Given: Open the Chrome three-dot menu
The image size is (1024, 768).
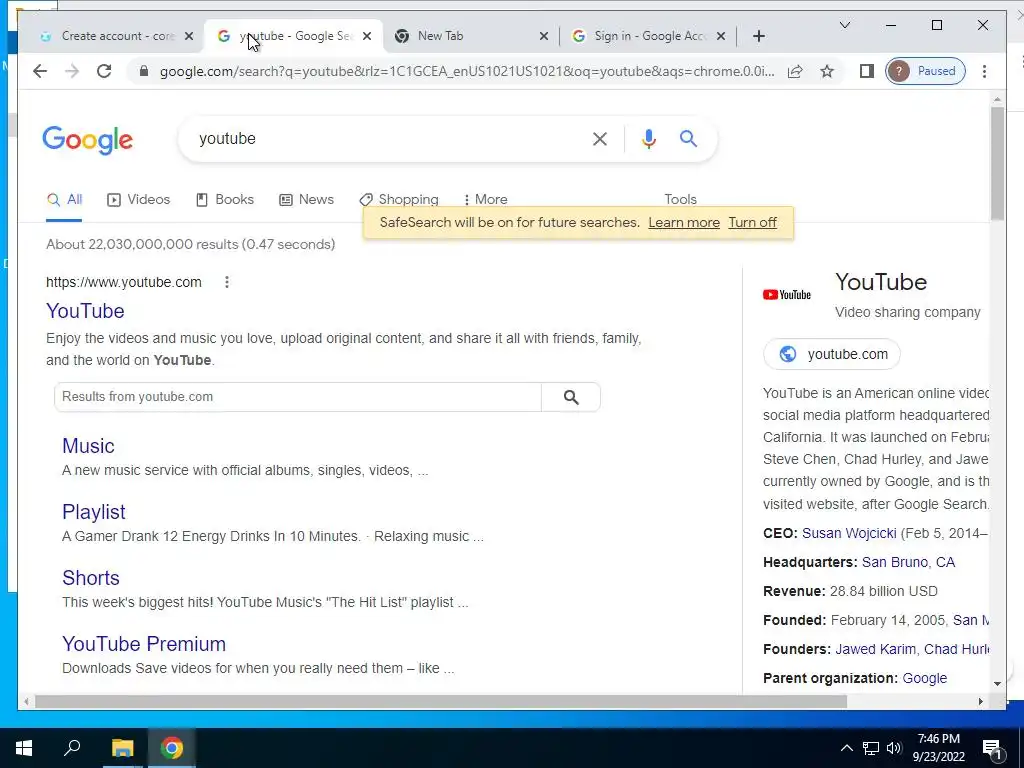Looking at the screenshot, I should [x=984, y=71].
